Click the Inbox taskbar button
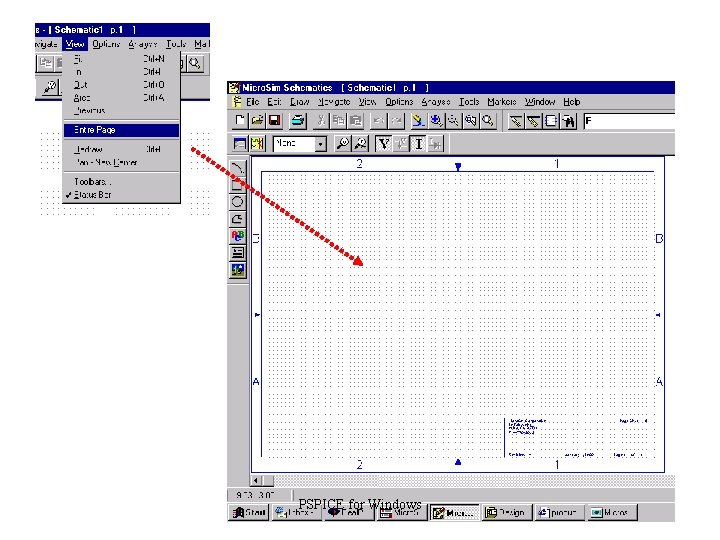This screenshot has width=720, height=540. pos(297,512)
